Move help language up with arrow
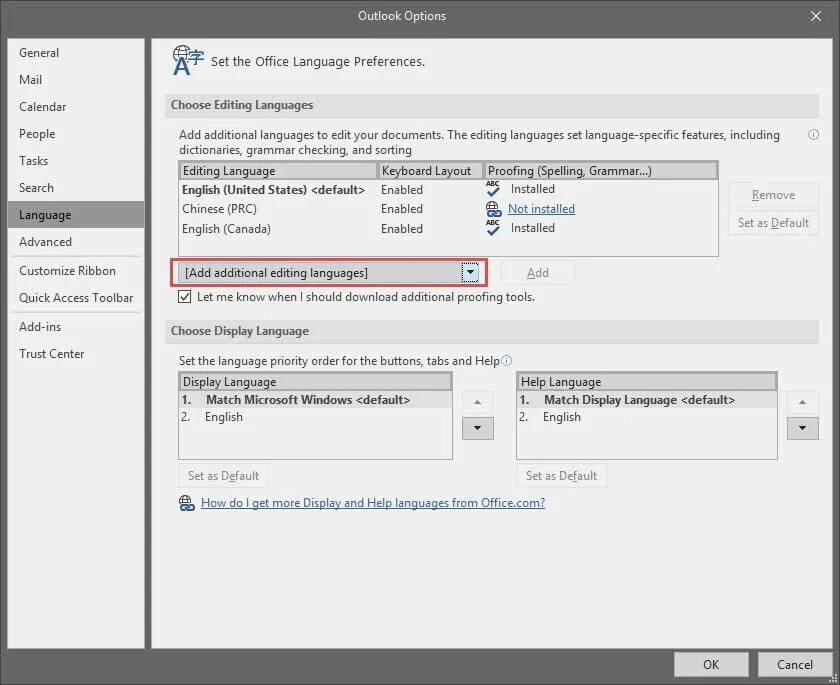Viewport: 840px width, 685px height. 802,402
